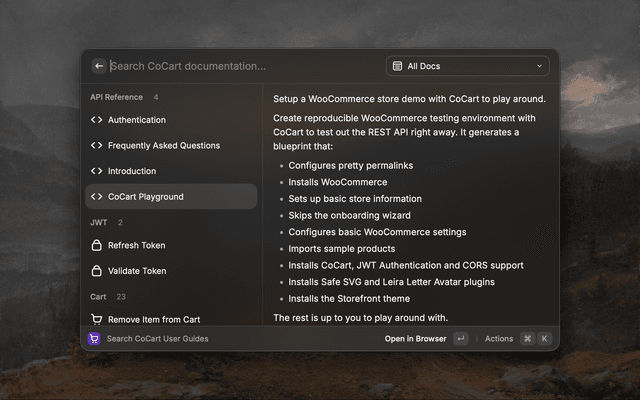
Task: Click 'Imports sample products' bullet text
Action: [x=342, y=249]
